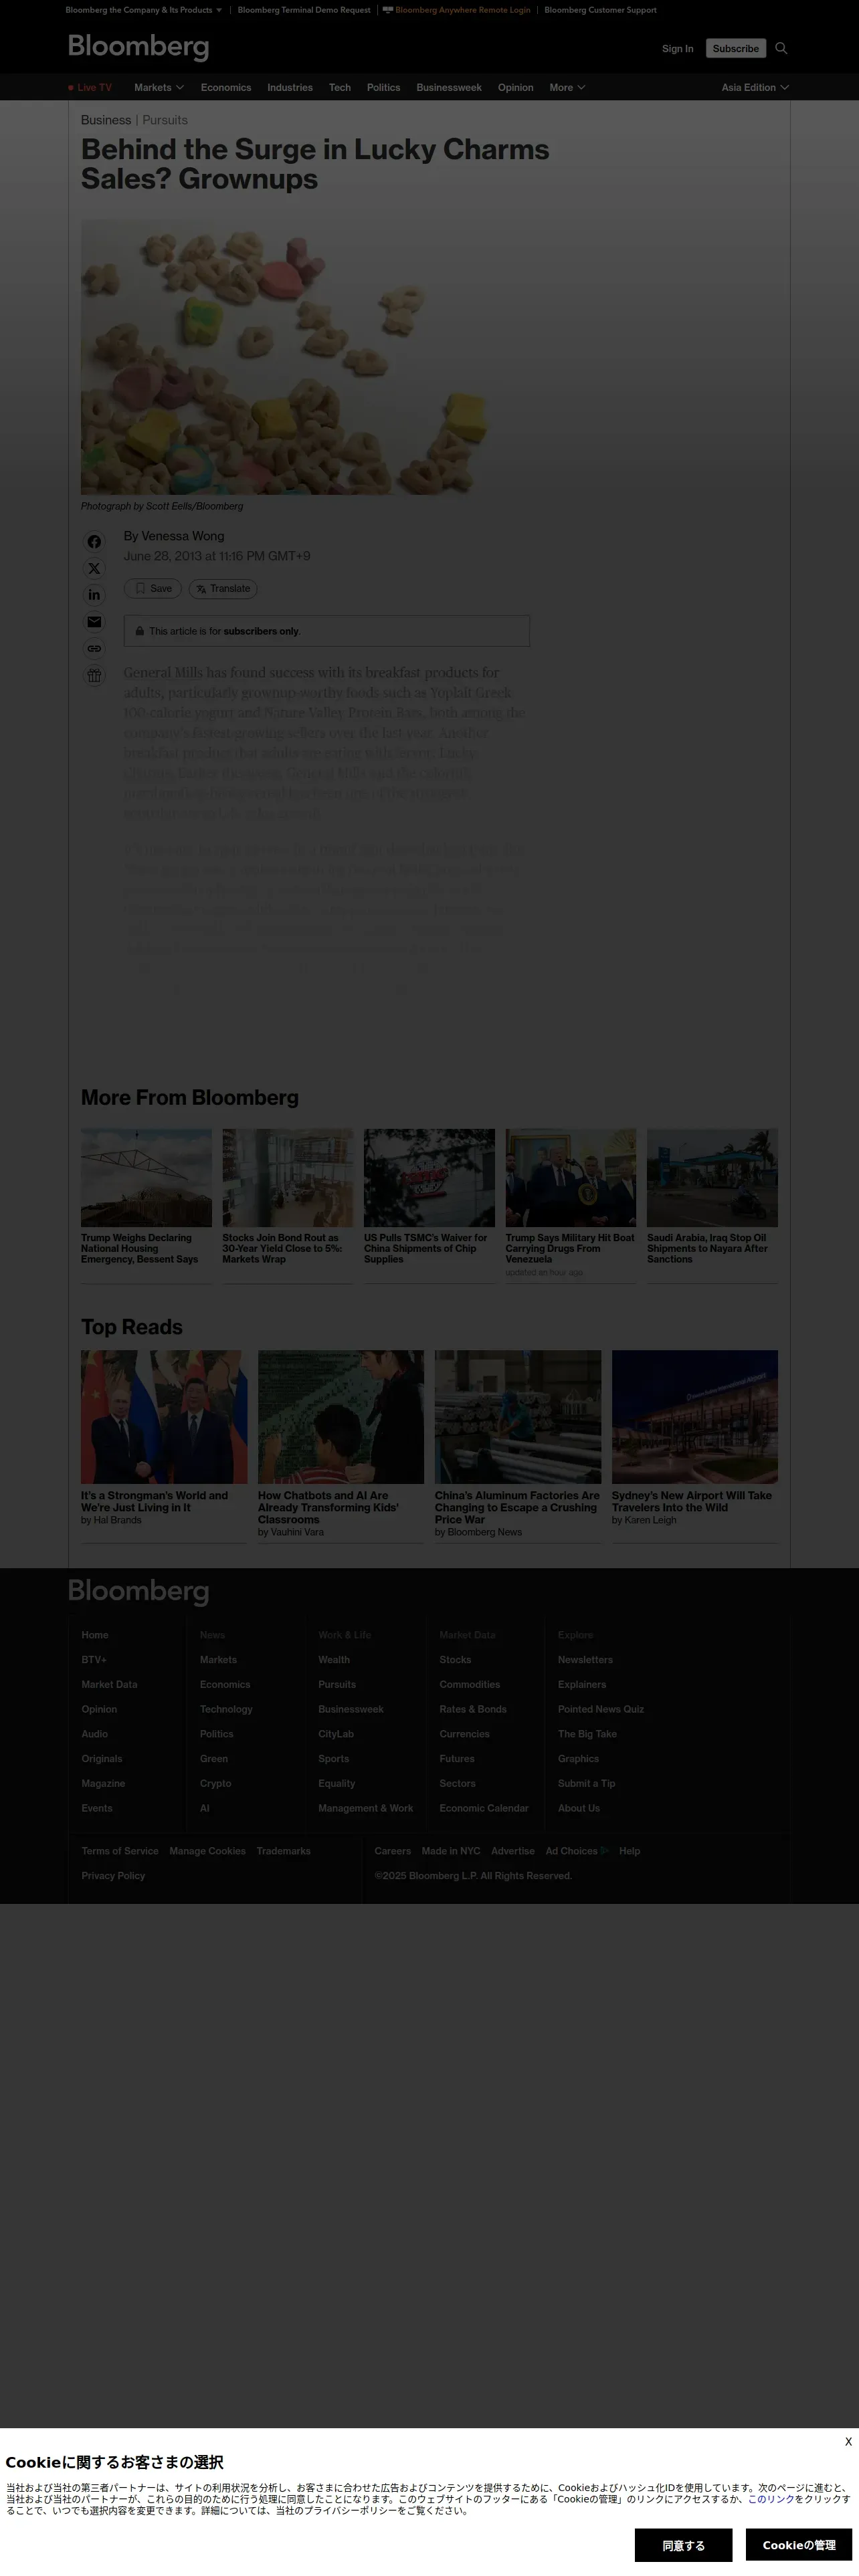Open Trump Says Military Hit Boat story
This screenshot has height=2576, width=859.
coord(570,1248)
